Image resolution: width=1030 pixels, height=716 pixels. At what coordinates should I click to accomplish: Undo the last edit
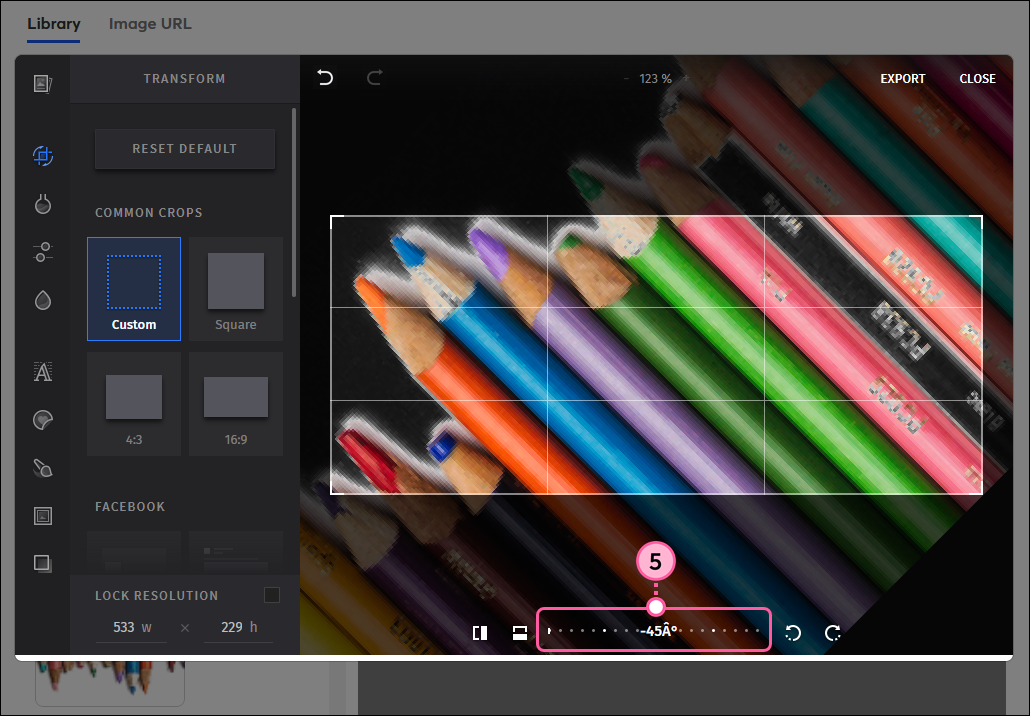coord(325,78)
